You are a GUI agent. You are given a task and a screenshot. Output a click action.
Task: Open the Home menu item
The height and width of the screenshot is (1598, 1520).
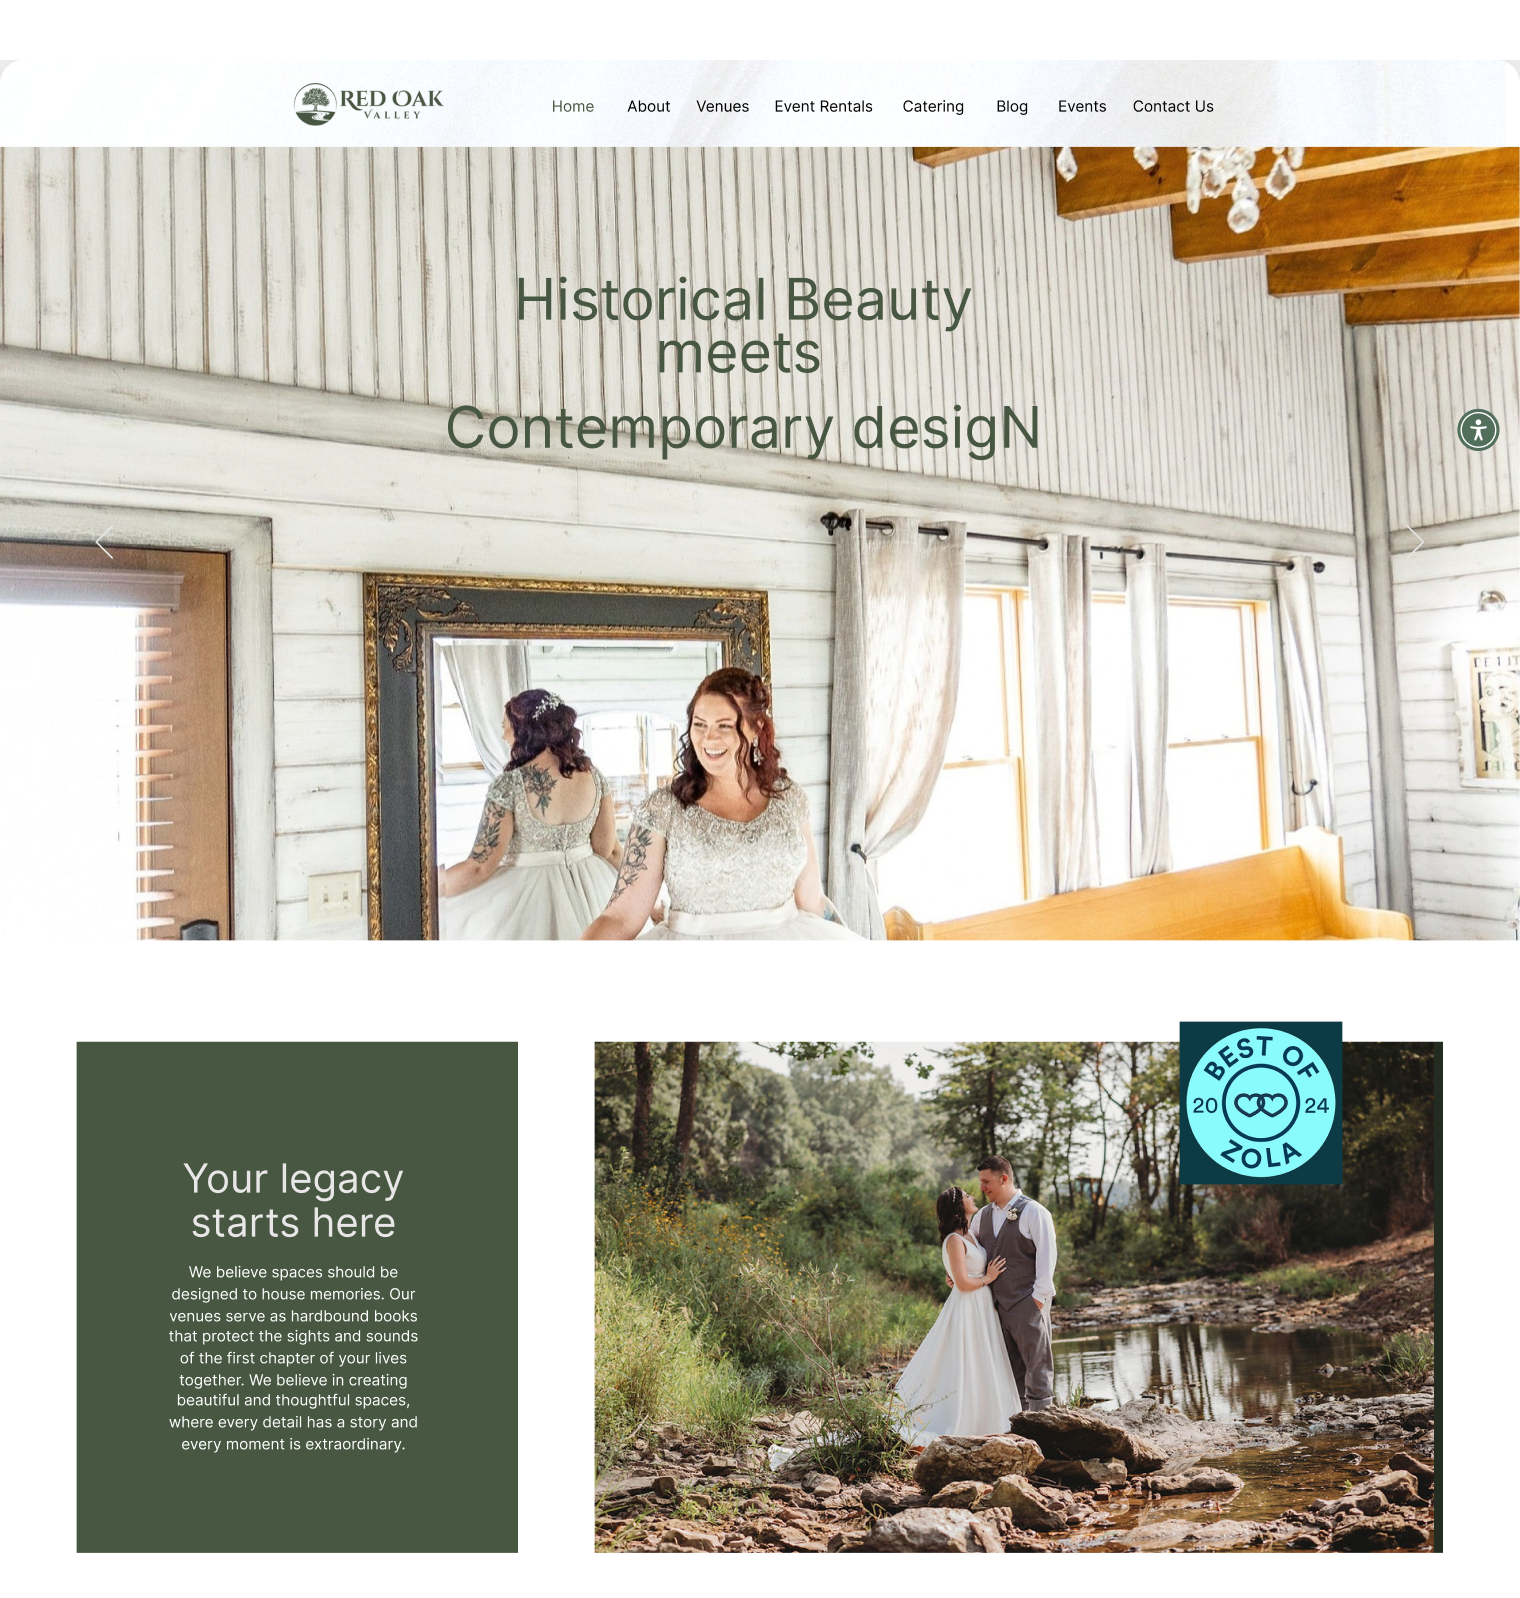click(x=573, y=106)
